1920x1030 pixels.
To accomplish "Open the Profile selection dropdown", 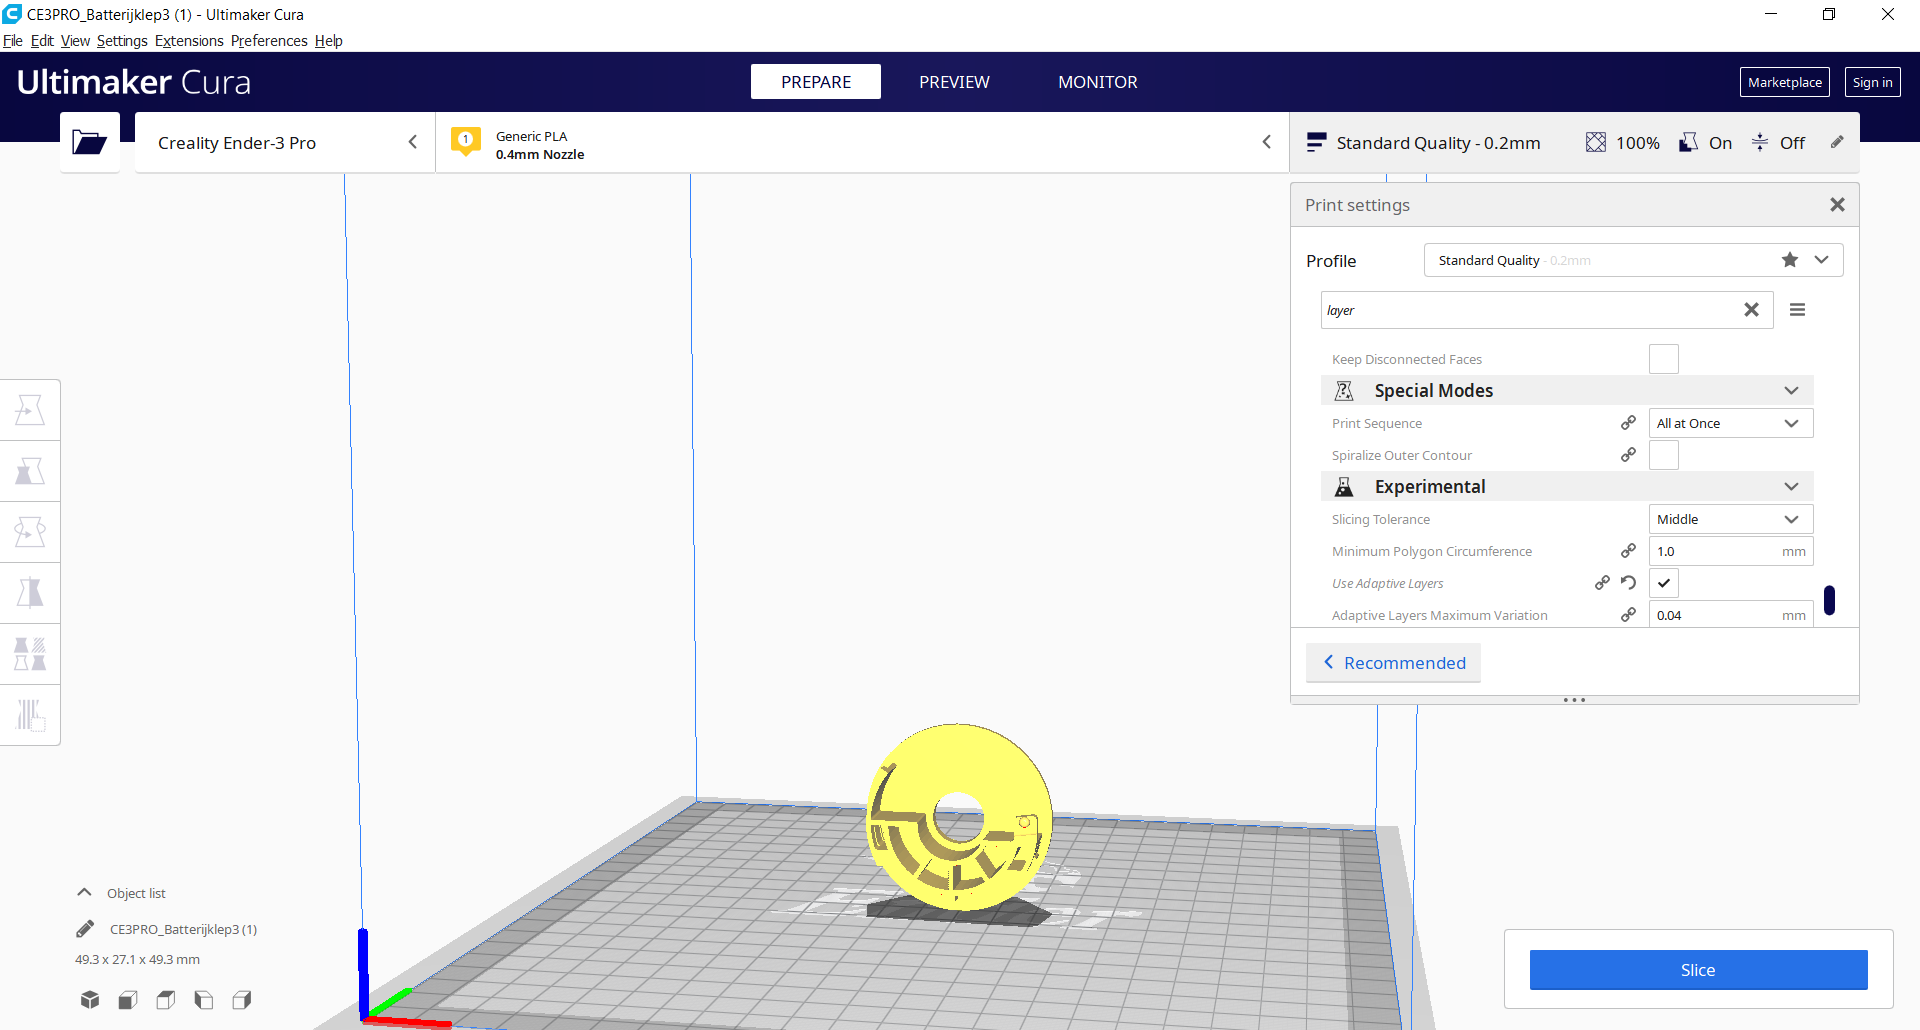I will click(1634, 260).
